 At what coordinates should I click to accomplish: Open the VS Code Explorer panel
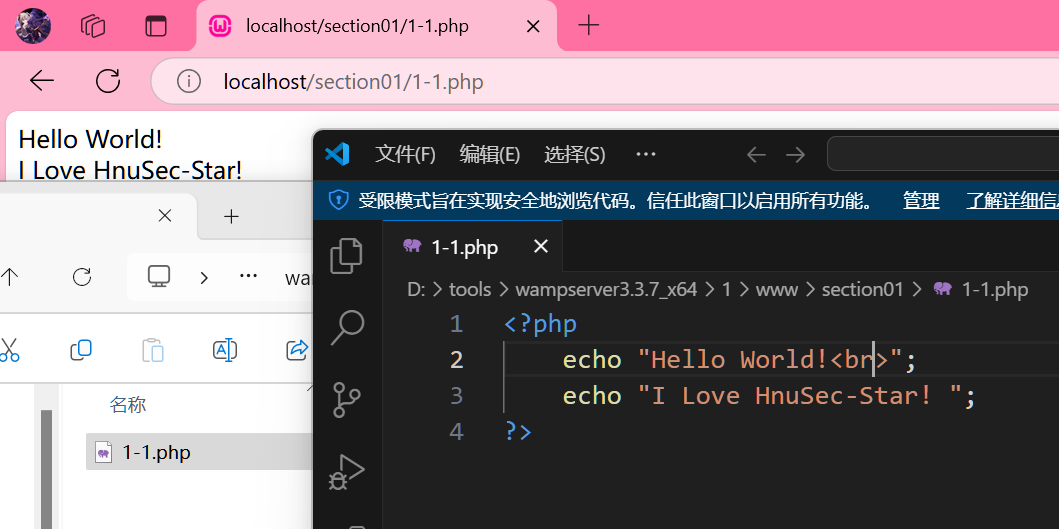pyautogui.click(x=346, y=255)
